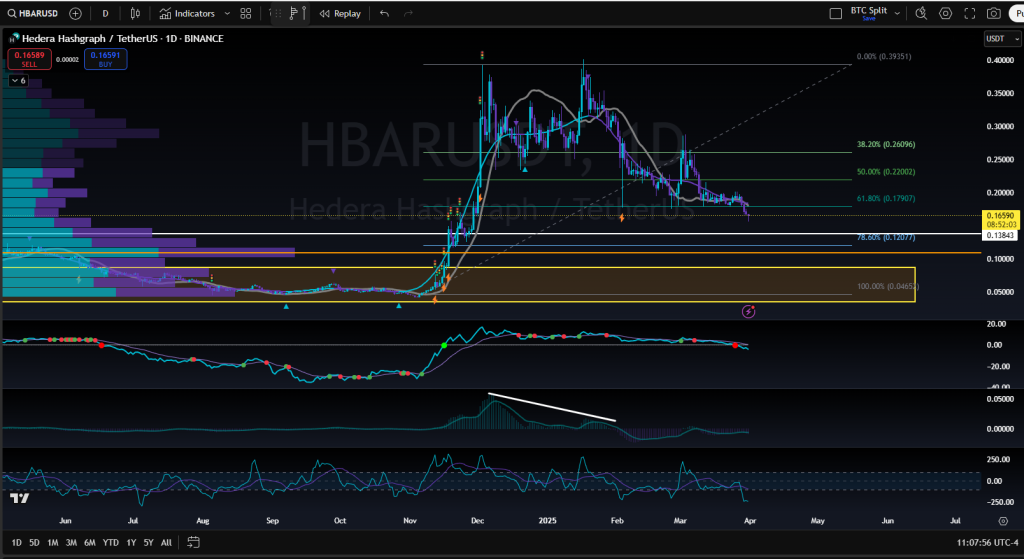Select the 38.20% (0.26096) Fibonacci level
The height and width of the screenshot is (559, 1024).
point(886,144)
